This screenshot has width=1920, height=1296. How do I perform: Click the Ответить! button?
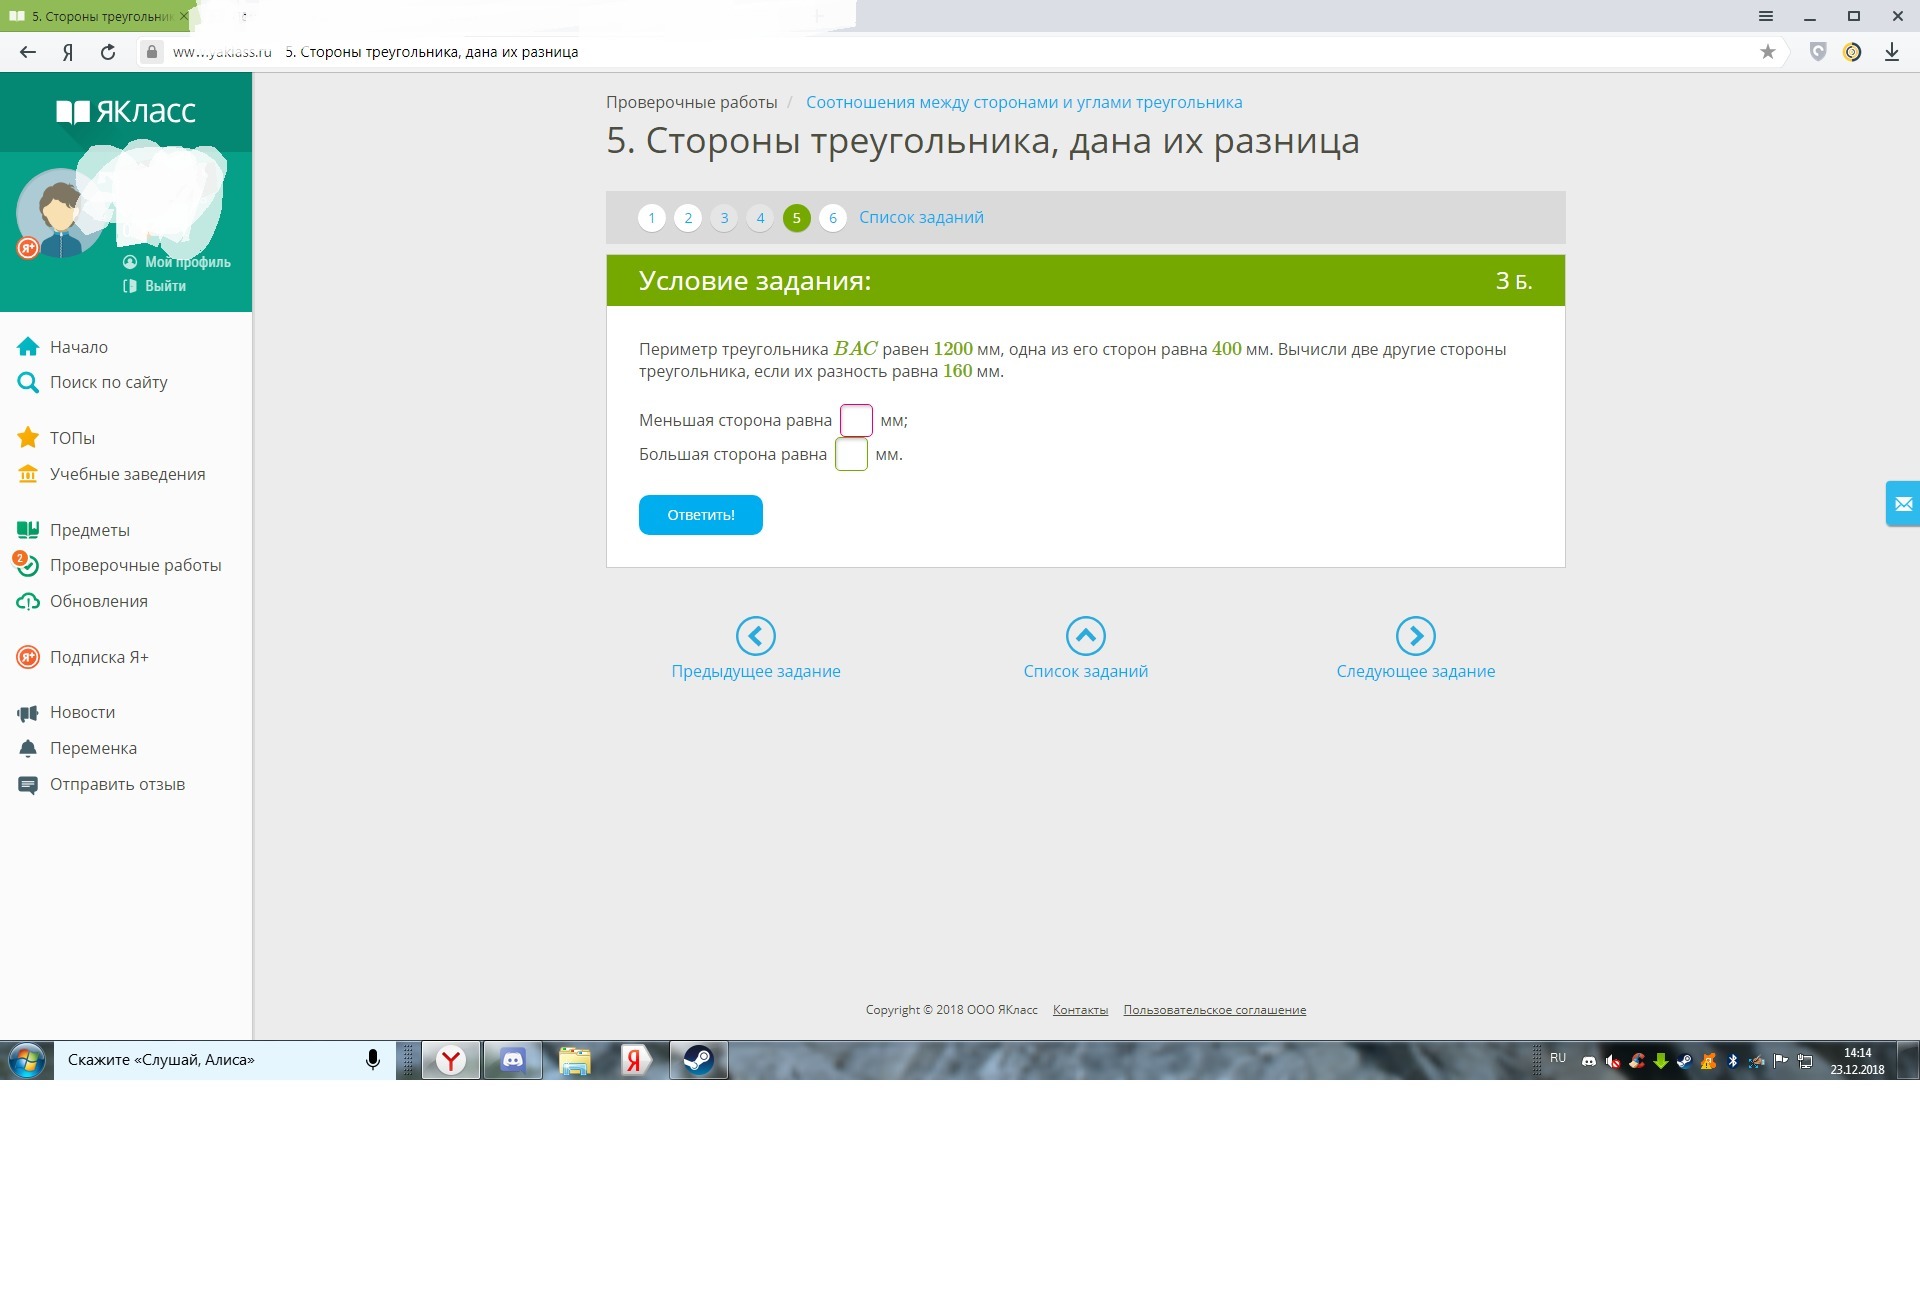[x=700, y=515]
